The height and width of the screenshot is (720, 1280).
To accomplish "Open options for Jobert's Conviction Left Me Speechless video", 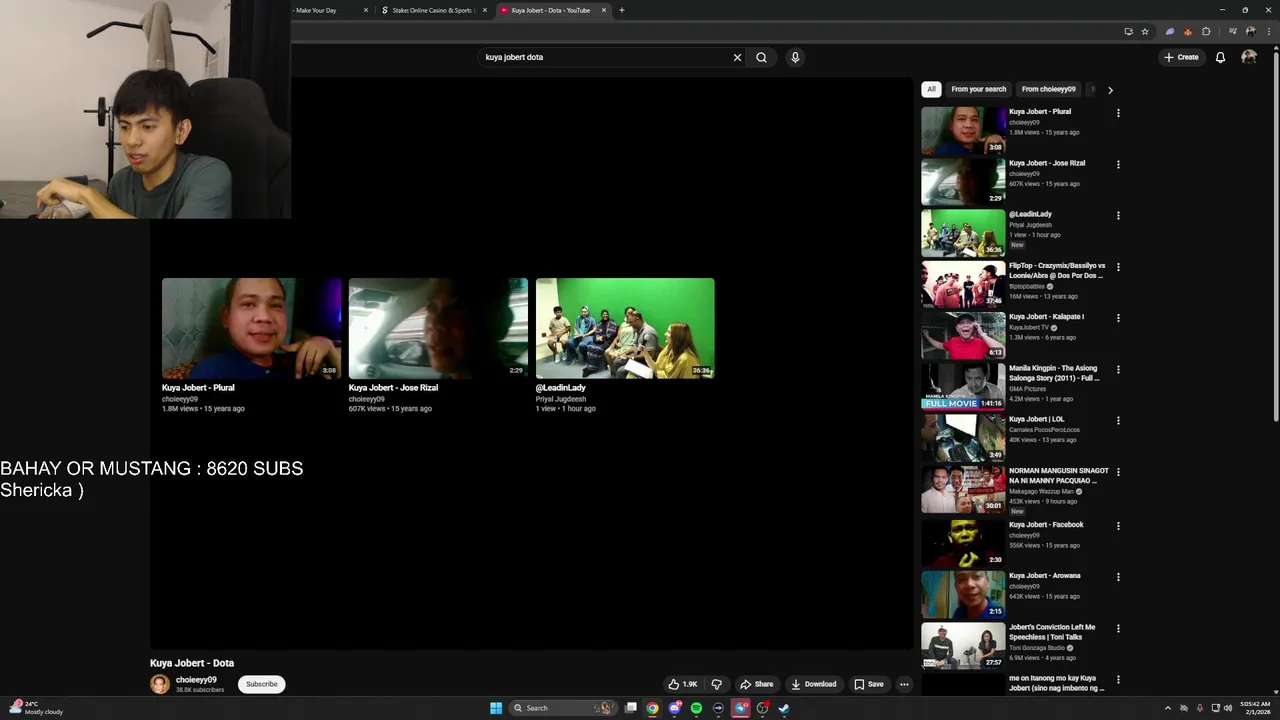I will click(1118, 629).
